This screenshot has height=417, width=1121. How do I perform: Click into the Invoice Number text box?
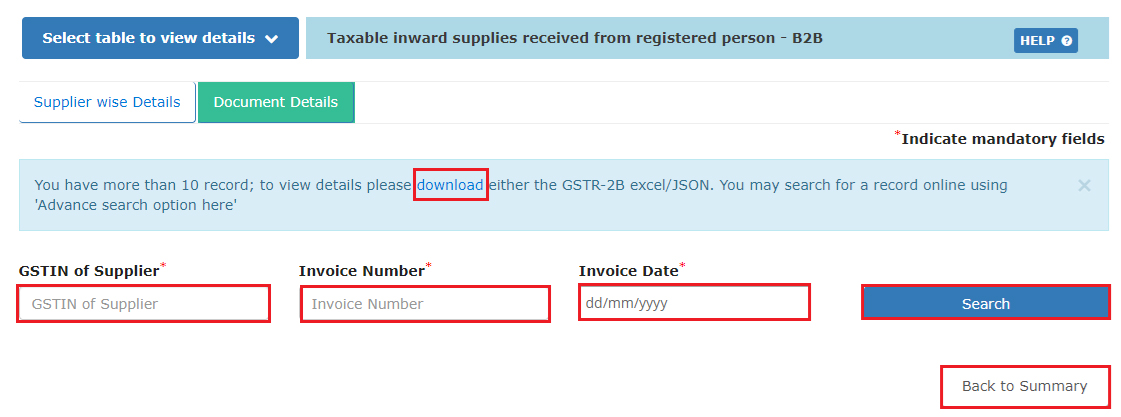coord(425,304)
